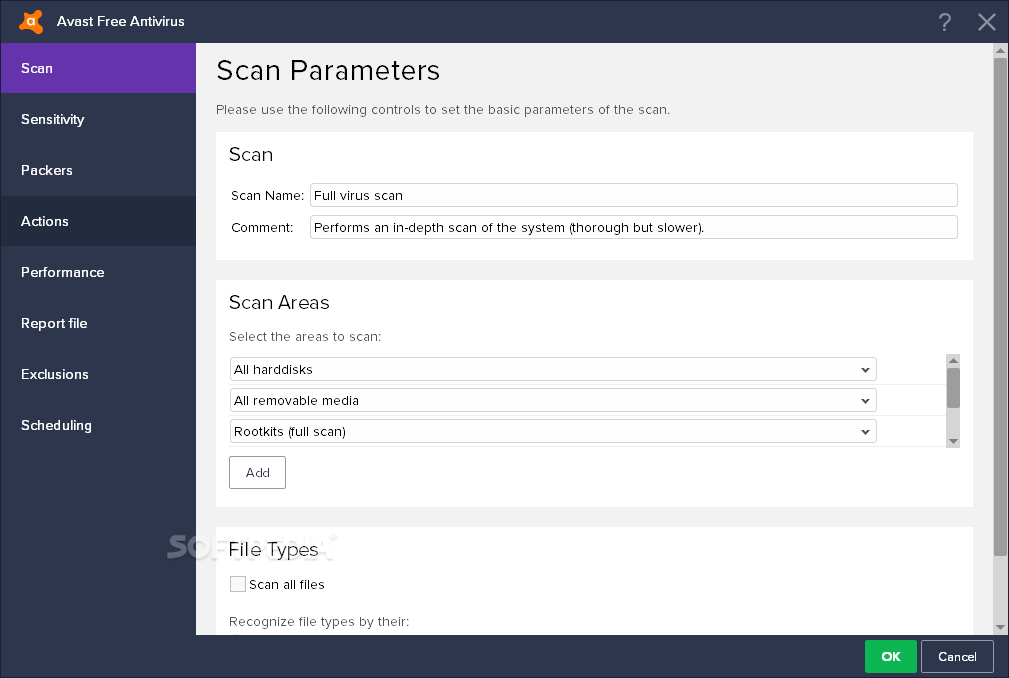Image resolution: width=1009 pixels, height=678 pixels.
Task: Switch to the Scheduling tab
Action: tap(98, 425)
